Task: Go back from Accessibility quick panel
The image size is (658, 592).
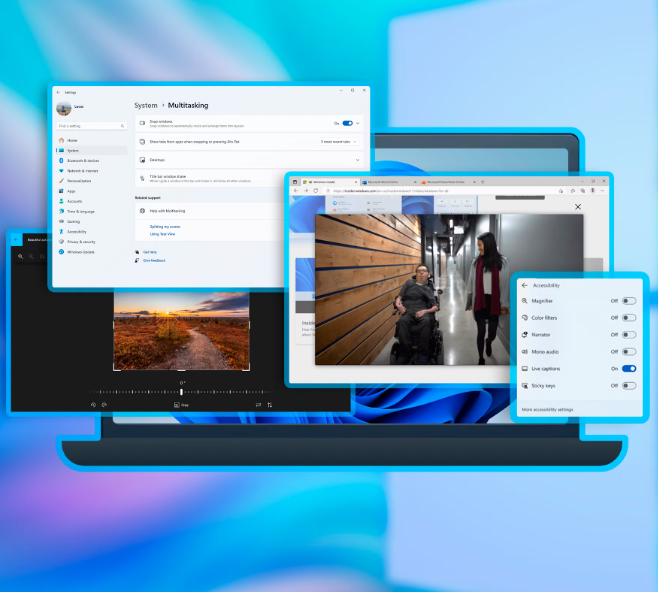Action: point(525,285)
